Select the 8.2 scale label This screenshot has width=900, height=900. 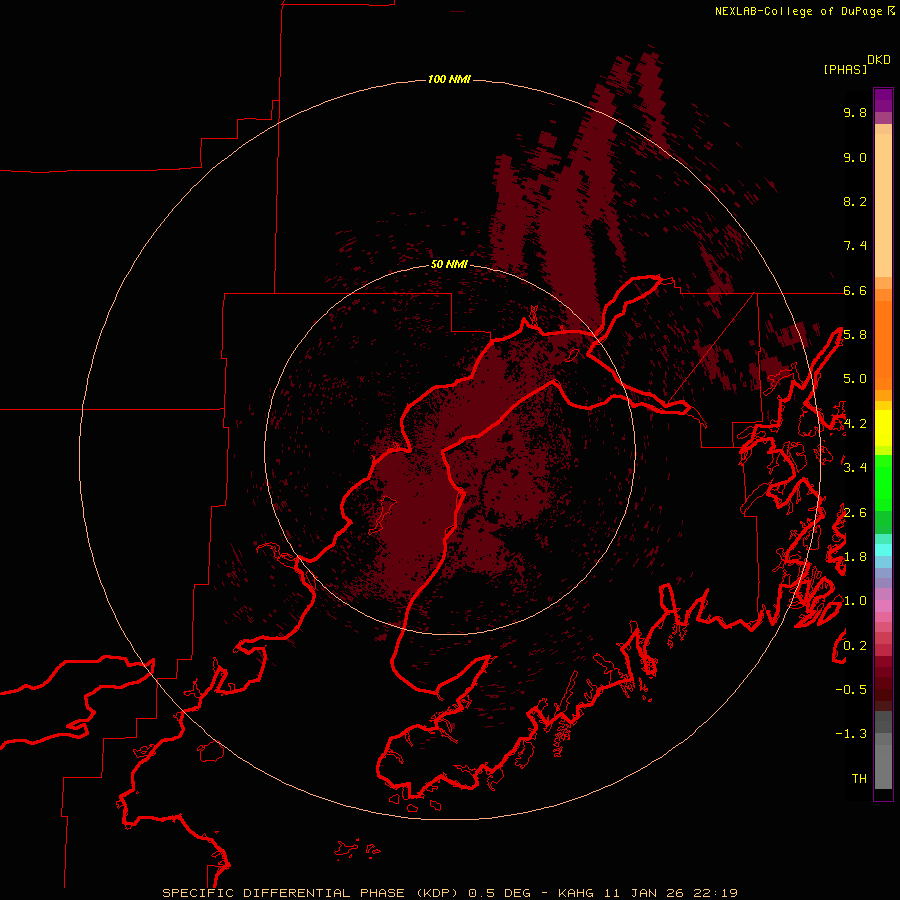(855, 201)
